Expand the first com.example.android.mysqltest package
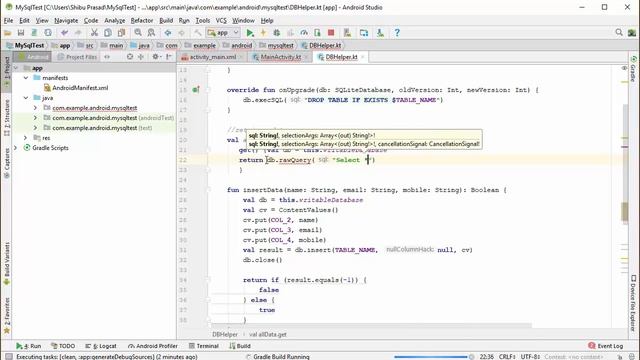 (x=35, y=108)
